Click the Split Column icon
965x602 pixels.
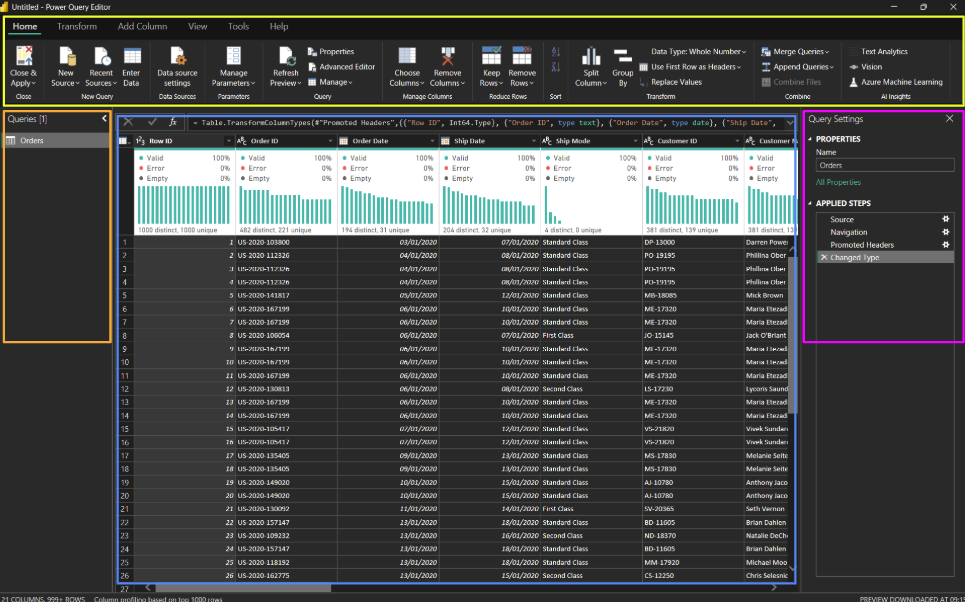[589, 58]
